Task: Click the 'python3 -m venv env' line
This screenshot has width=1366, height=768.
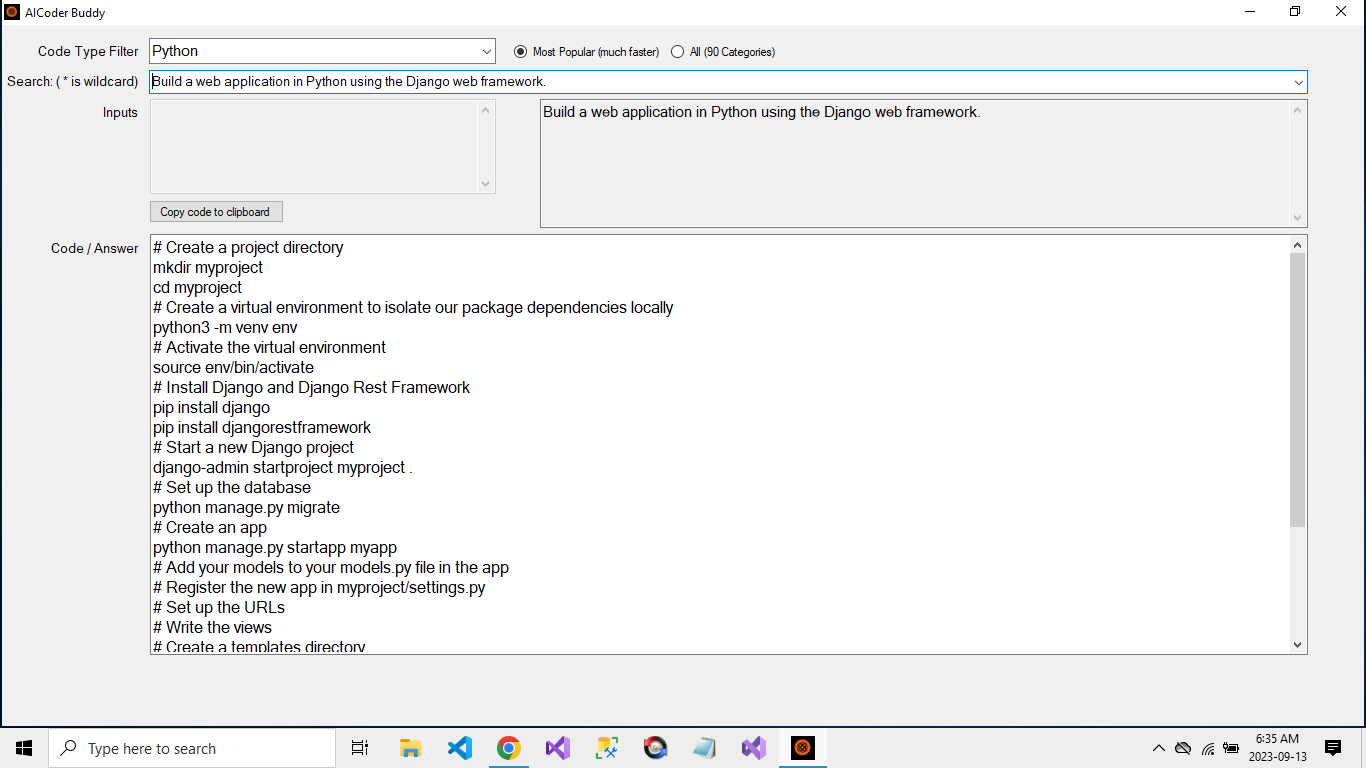Action: point(225,328)
